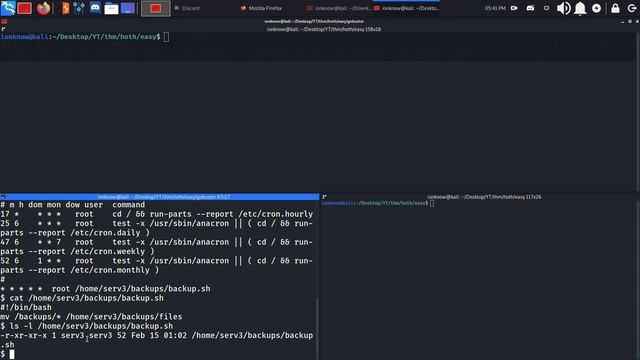Switch to the terminal in ~/Deskto... taskbar entry
Viewport: 640px width, 360px height.
click(x=407, y=8)
